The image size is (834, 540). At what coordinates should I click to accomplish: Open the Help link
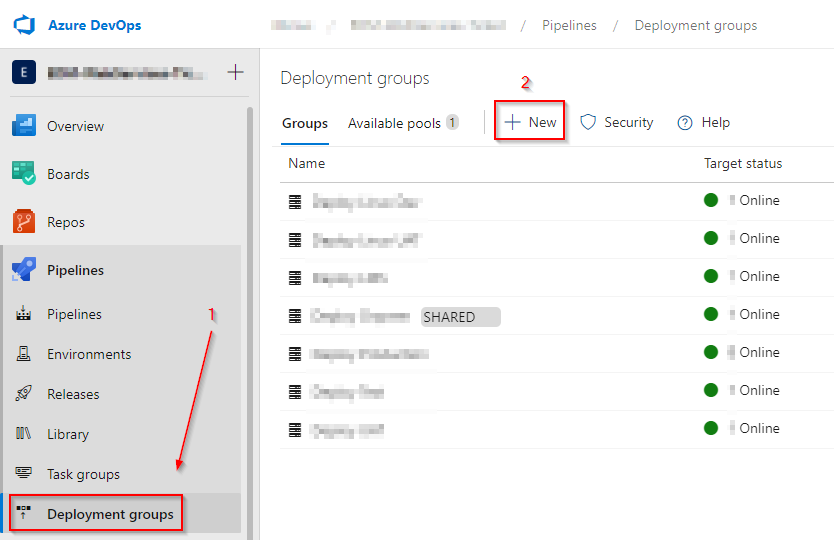pos(704,122)
